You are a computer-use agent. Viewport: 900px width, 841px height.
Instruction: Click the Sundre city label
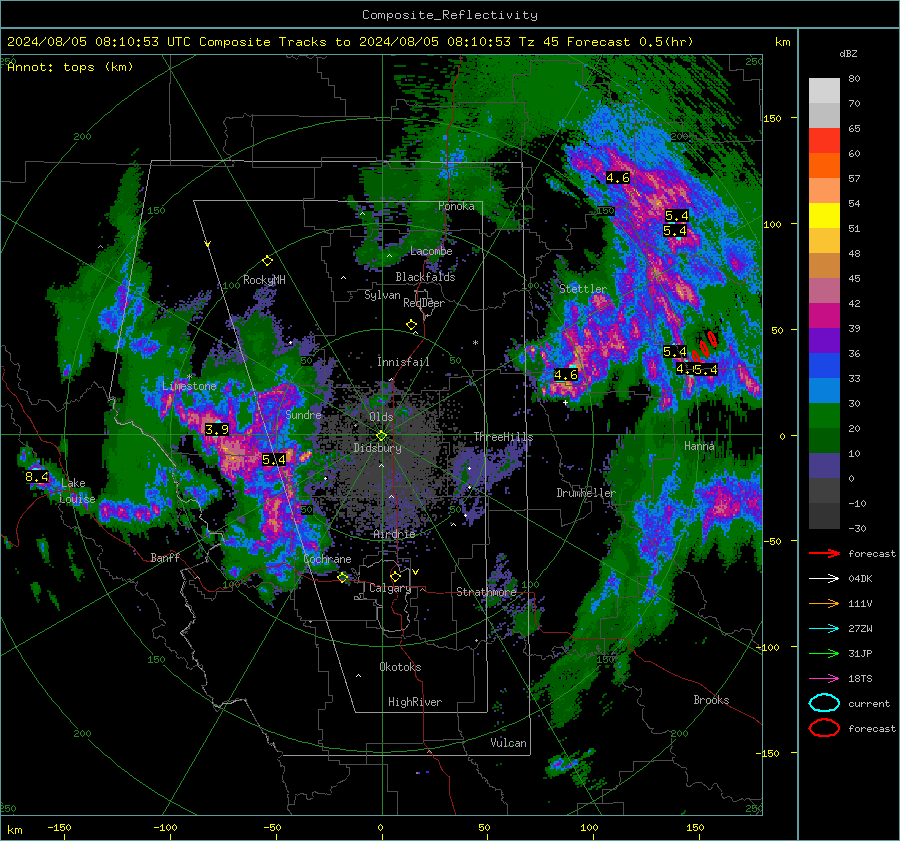[x=303, y=414]
